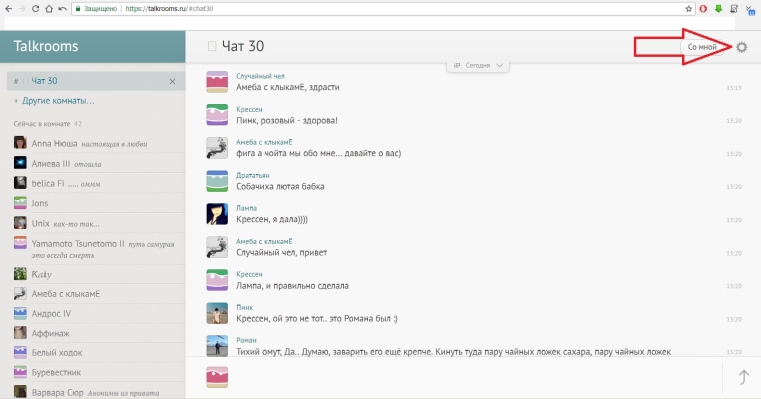Open Anna Нюша's avatar in the user list
The height and width of the screenshot is (399, 761).
20,143
